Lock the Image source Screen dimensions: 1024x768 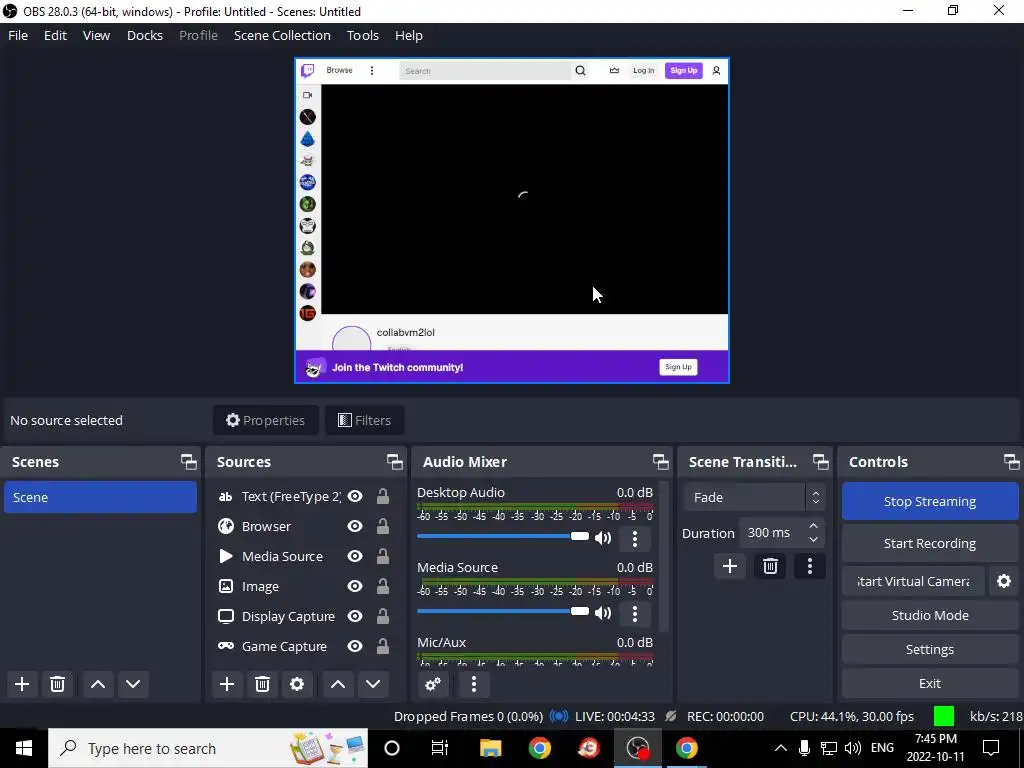(x=383, y=586)
